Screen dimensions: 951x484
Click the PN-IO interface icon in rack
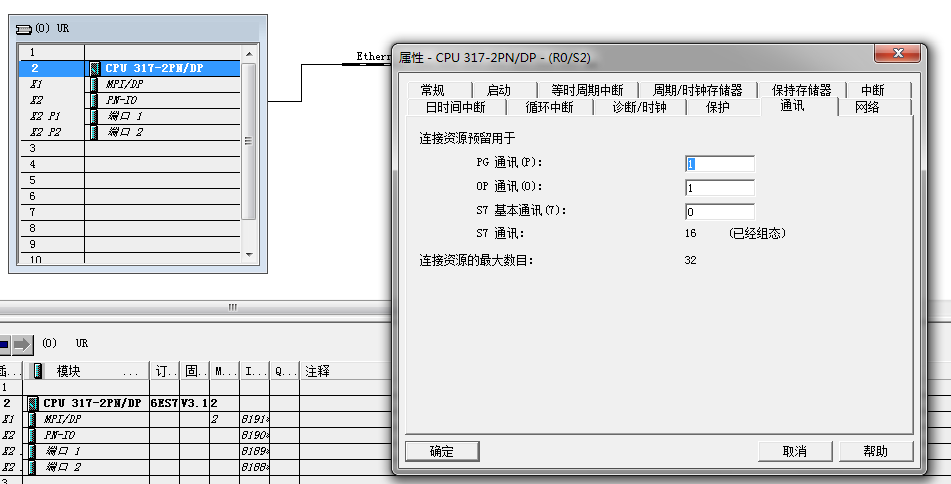[94, 100]
